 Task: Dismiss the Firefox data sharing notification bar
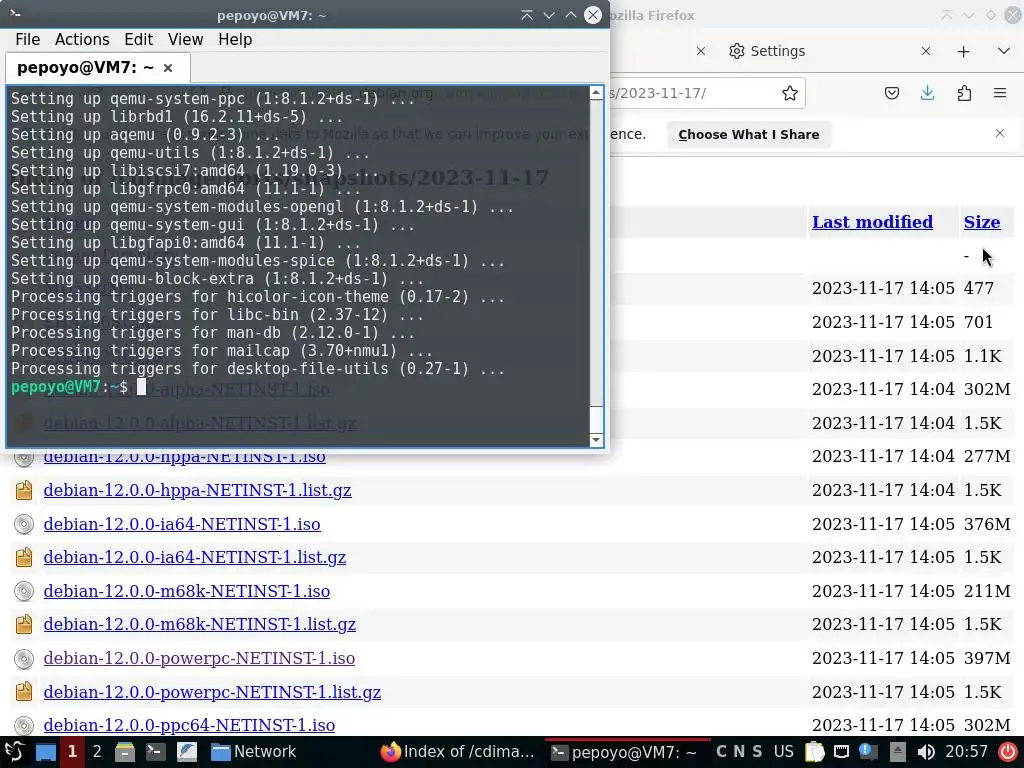pyautogui.click(x=1000, y=133)
